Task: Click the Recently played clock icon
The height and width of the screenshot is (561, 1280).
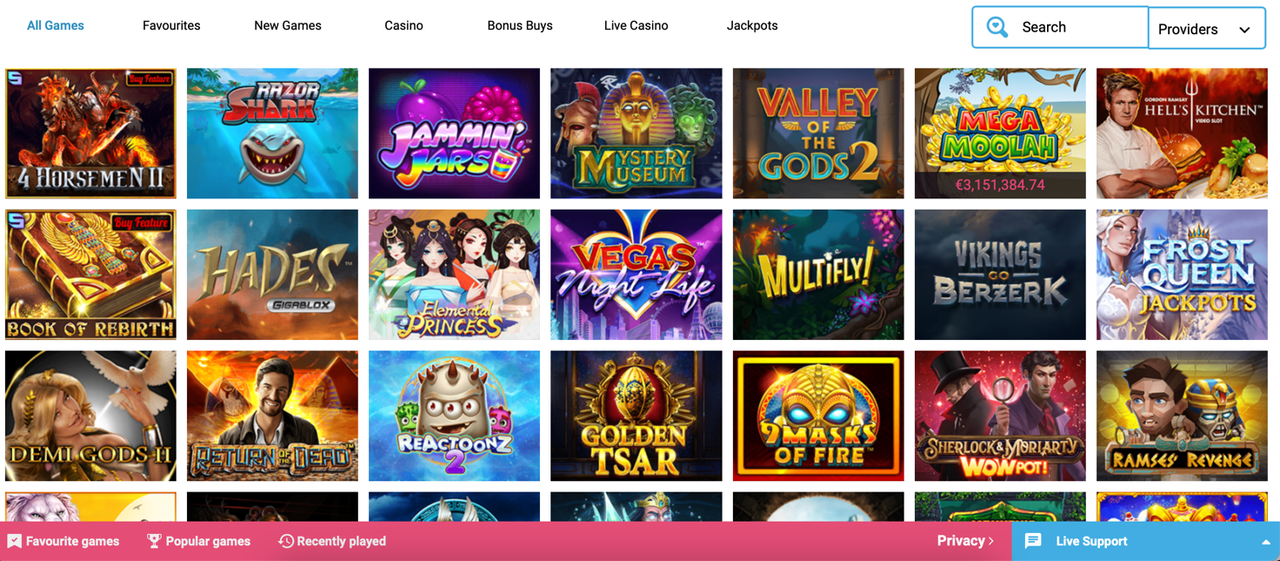Action: (x=286, y=541)
